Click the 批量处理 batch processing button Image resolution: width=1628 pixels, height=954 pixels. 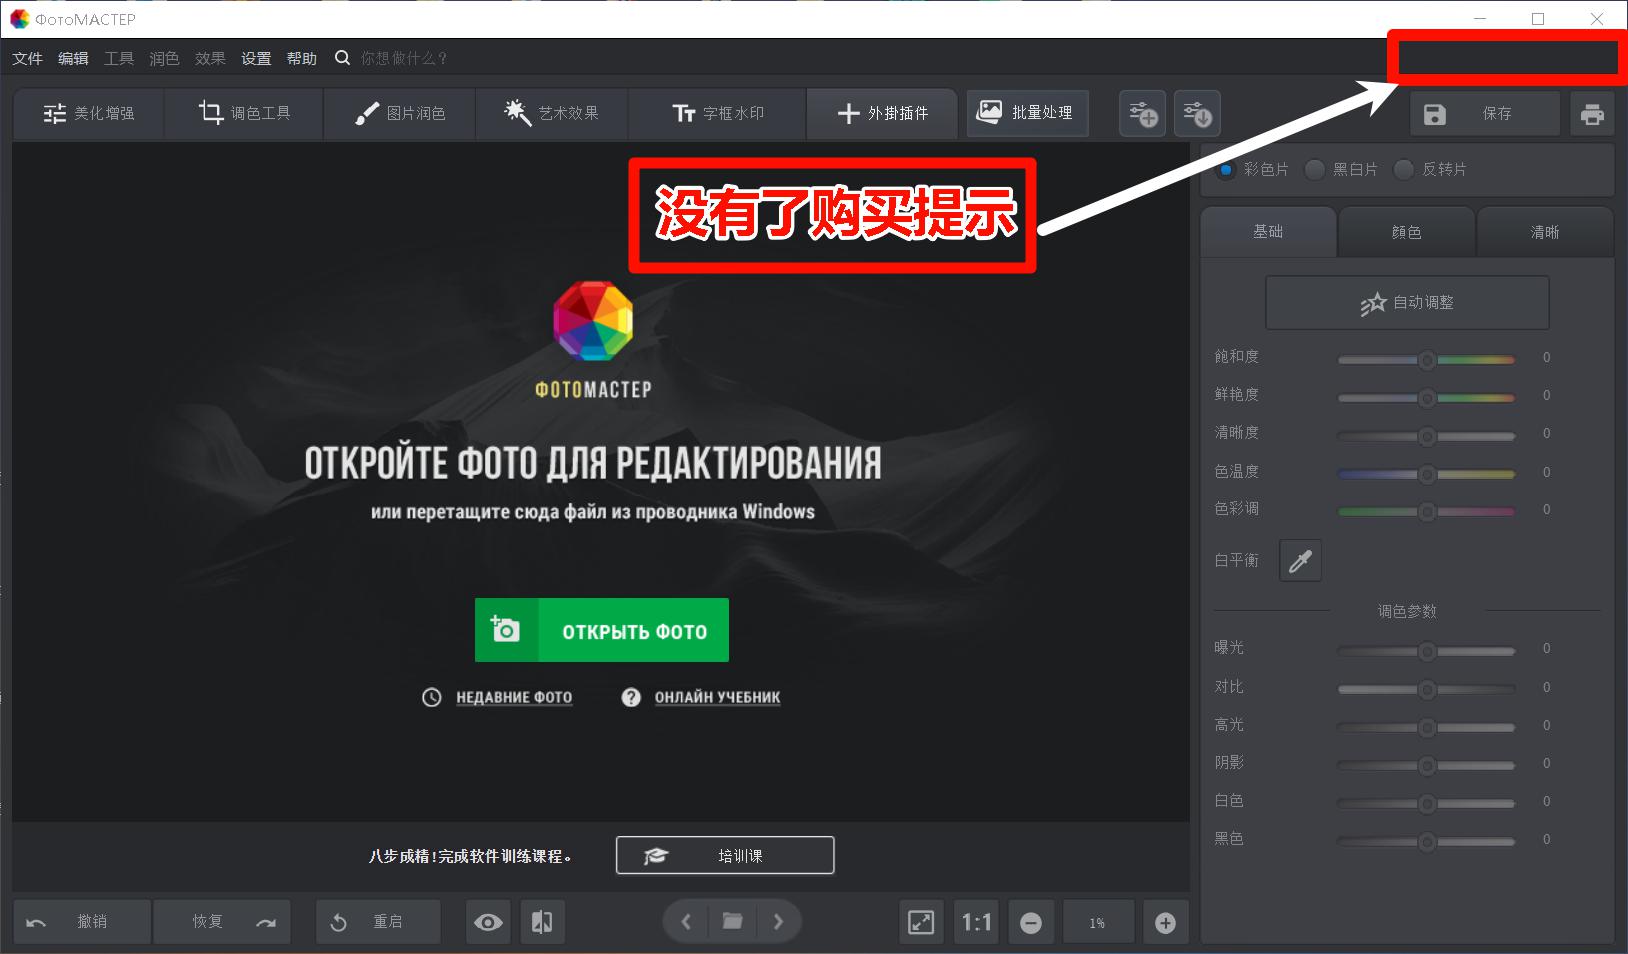click(1027, 112)
